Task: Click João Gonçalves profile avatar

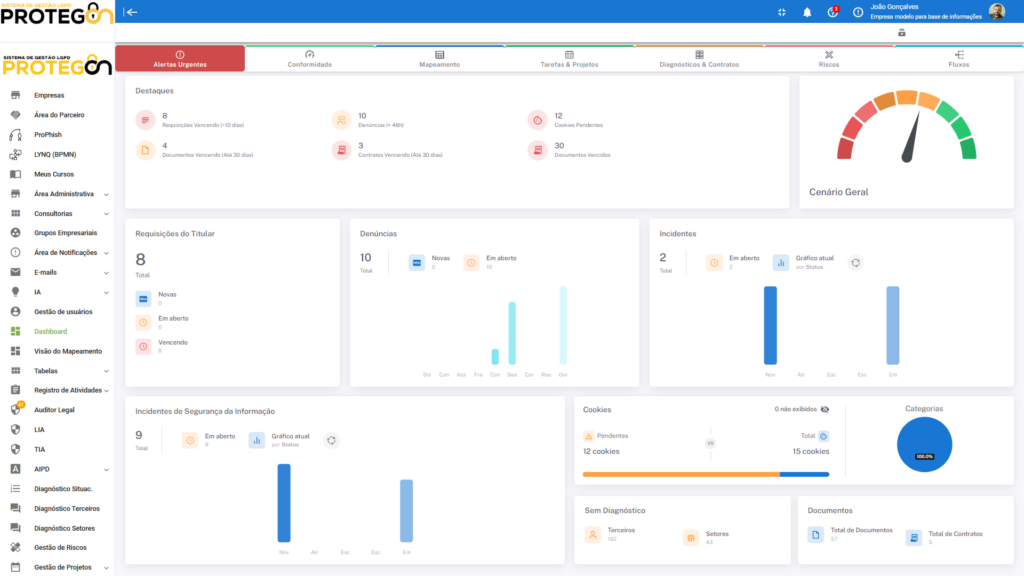Action: pyautogui.click(x=996, y=12)
